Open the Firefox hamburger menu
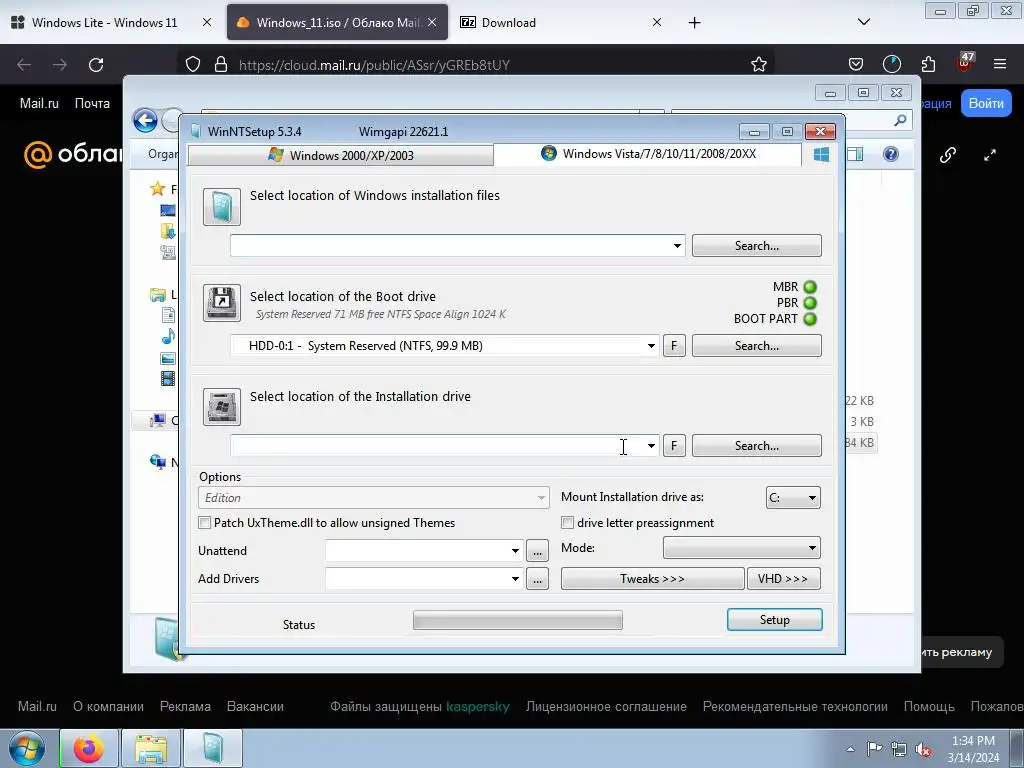 [999, 64]
